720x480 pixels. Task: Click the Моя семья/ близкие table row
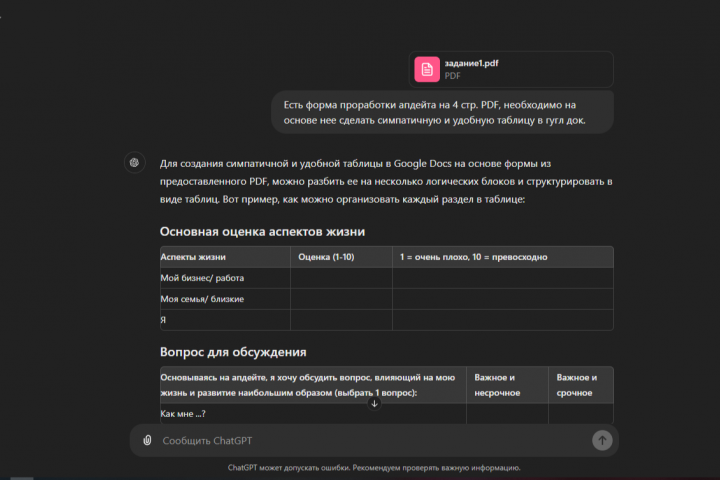click(387, 299)
